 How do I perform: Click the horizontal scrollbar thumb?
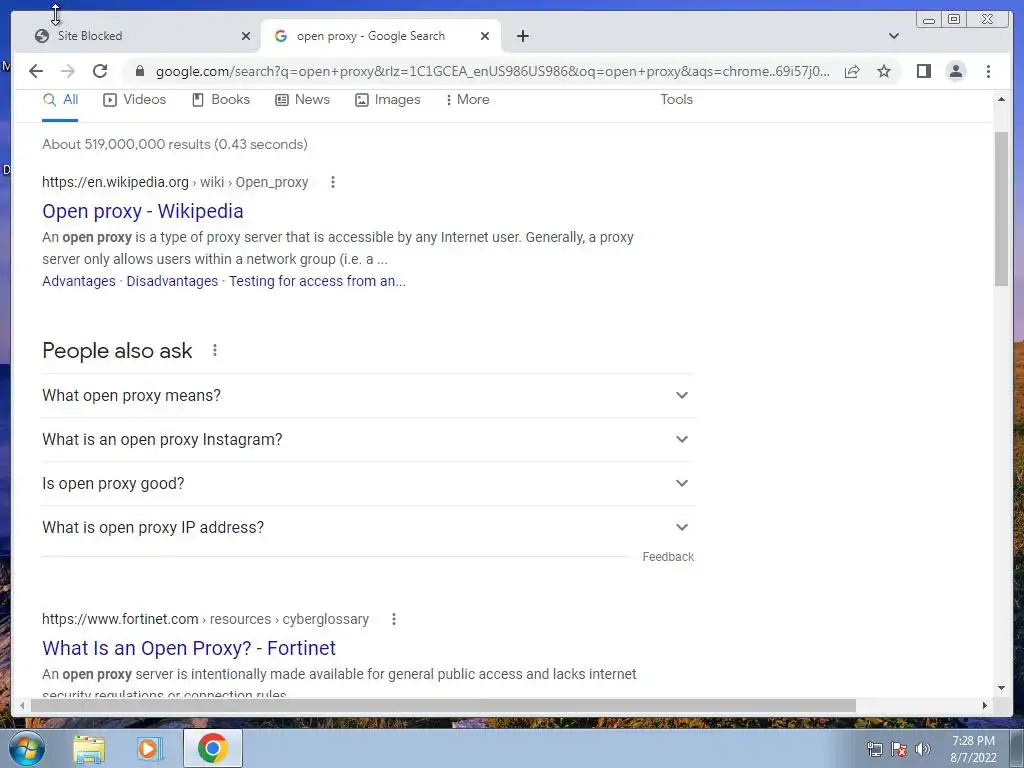click(x=443, y=705)
